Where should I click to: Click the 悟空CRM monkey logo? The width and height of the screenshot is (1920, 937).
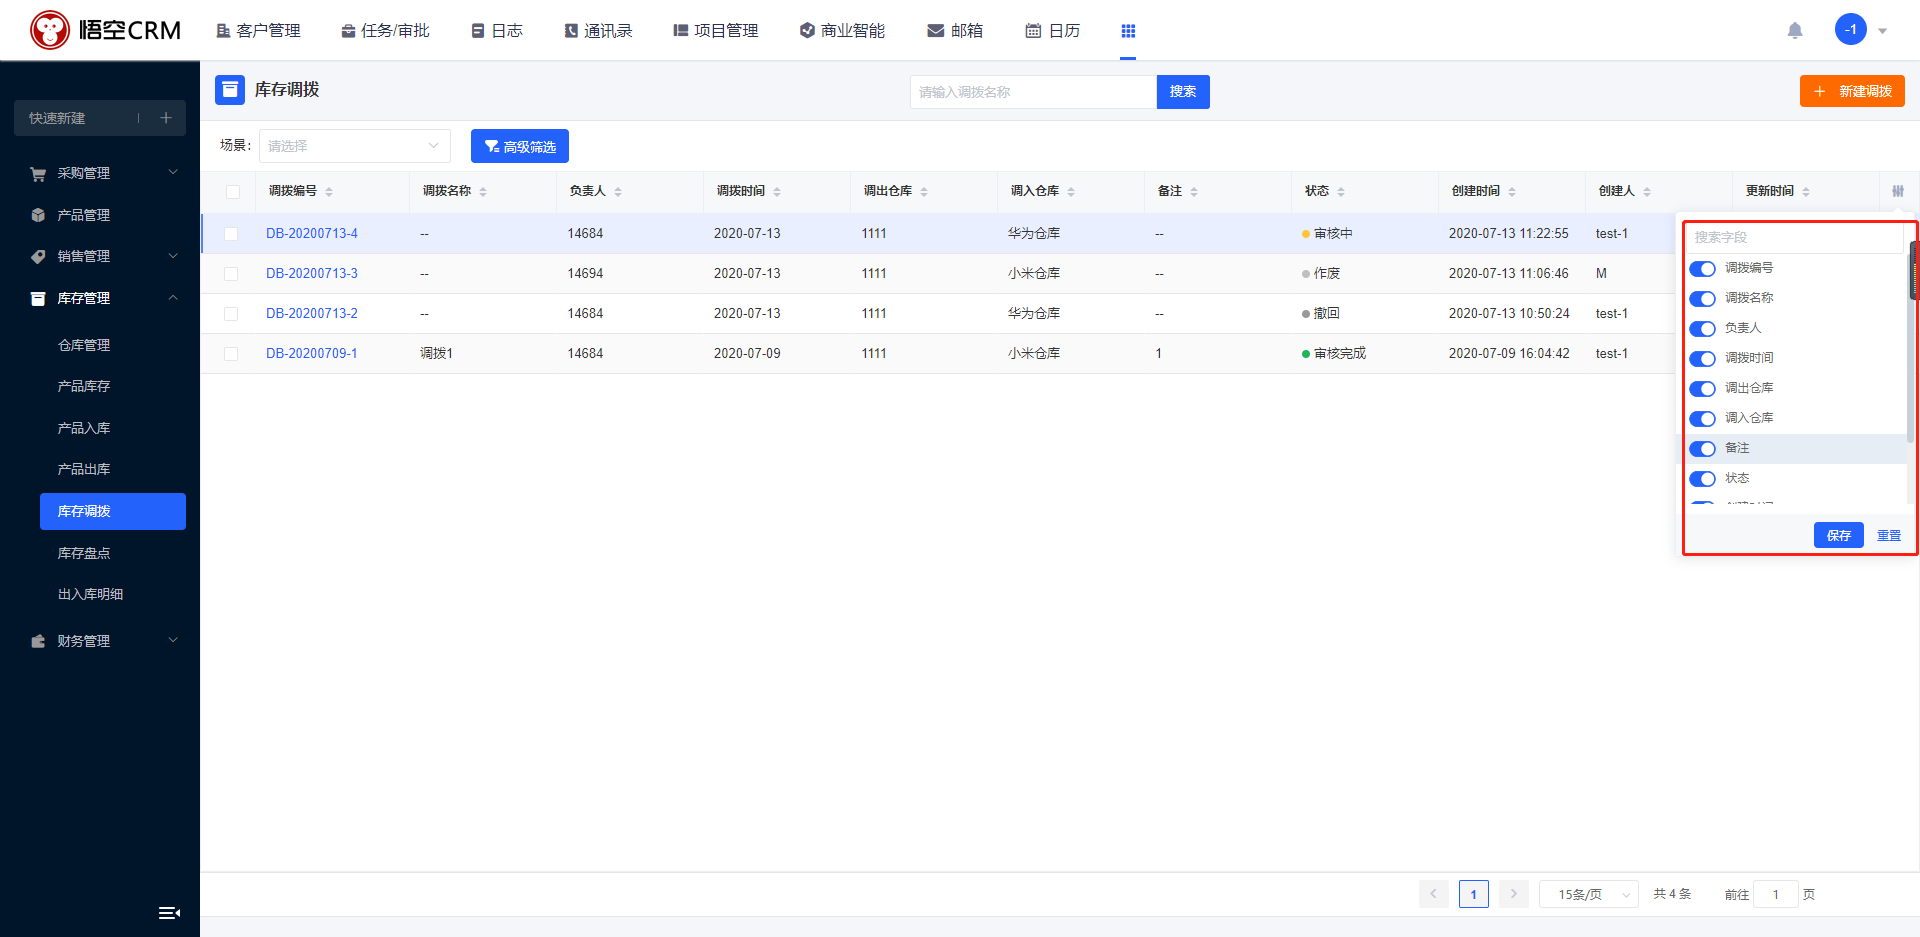point(50,30)
